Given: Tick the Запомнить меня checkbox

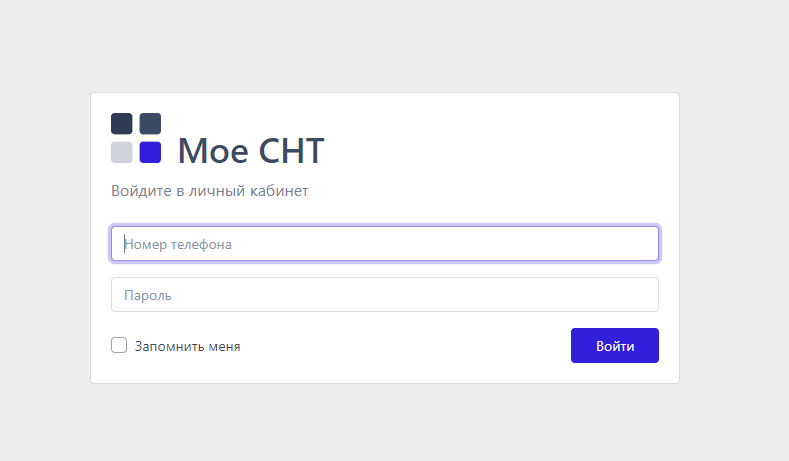Looking at the screenshot, I should [119, 346].
